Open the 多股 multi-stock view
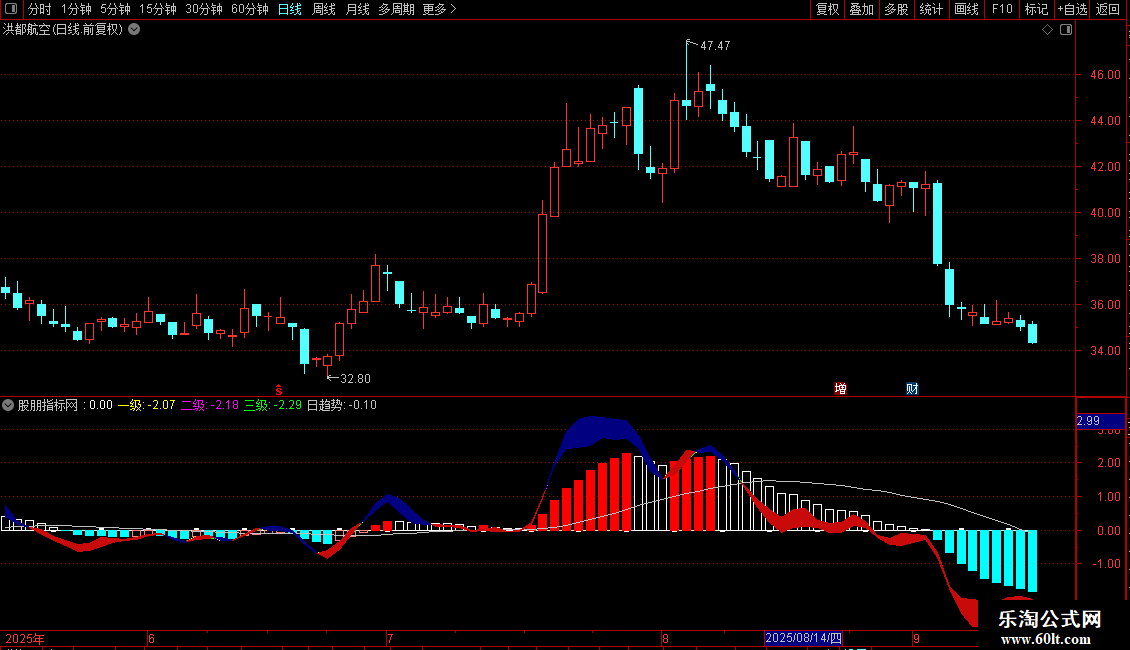This screenshot has width=1130, height=650. (x=897, y=9)
